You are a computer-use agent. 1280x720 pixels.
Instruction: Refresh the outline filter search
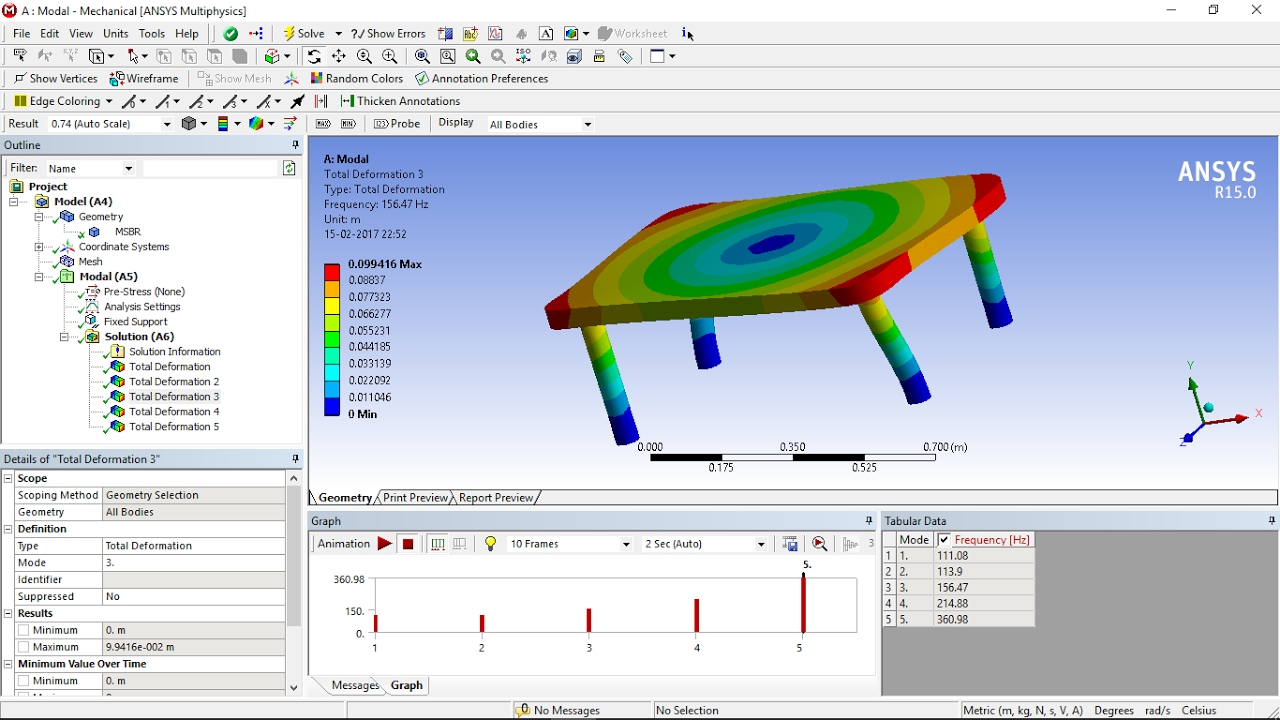[290, 169]
